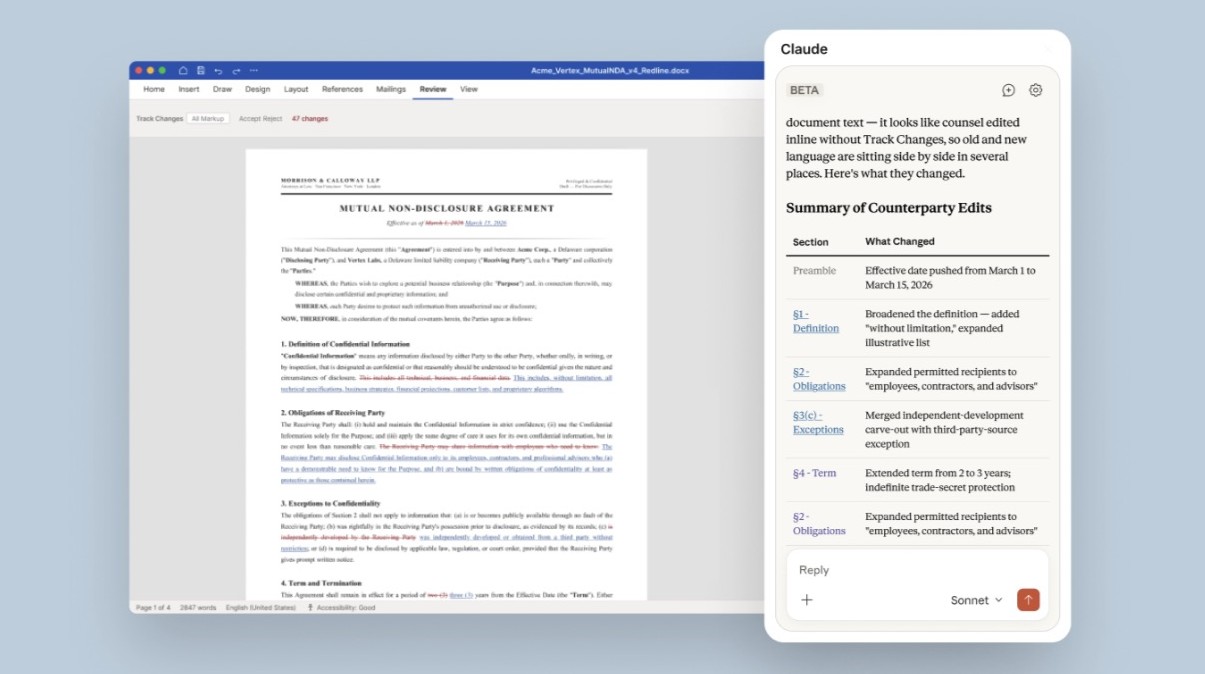Open the §3(c) - Exceptions link

(x=818, y=422)
